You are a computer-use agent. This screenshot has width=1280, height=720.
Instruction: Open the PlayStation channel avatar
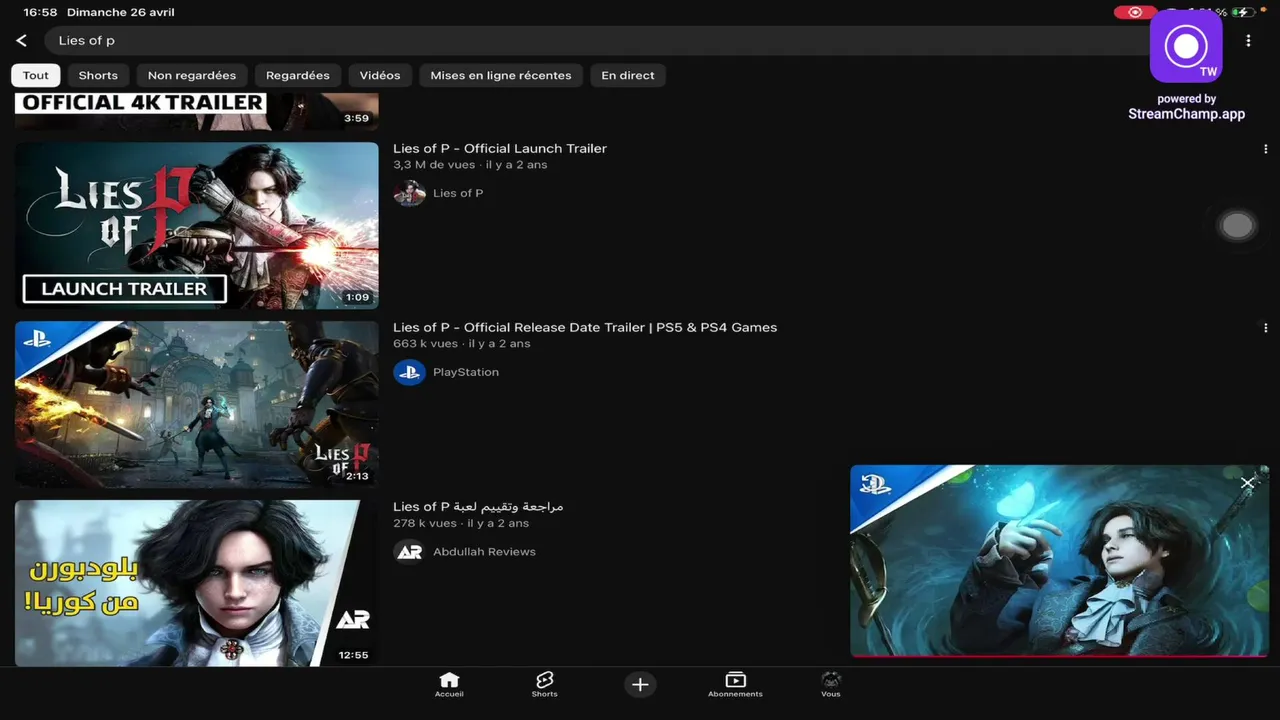409,372
